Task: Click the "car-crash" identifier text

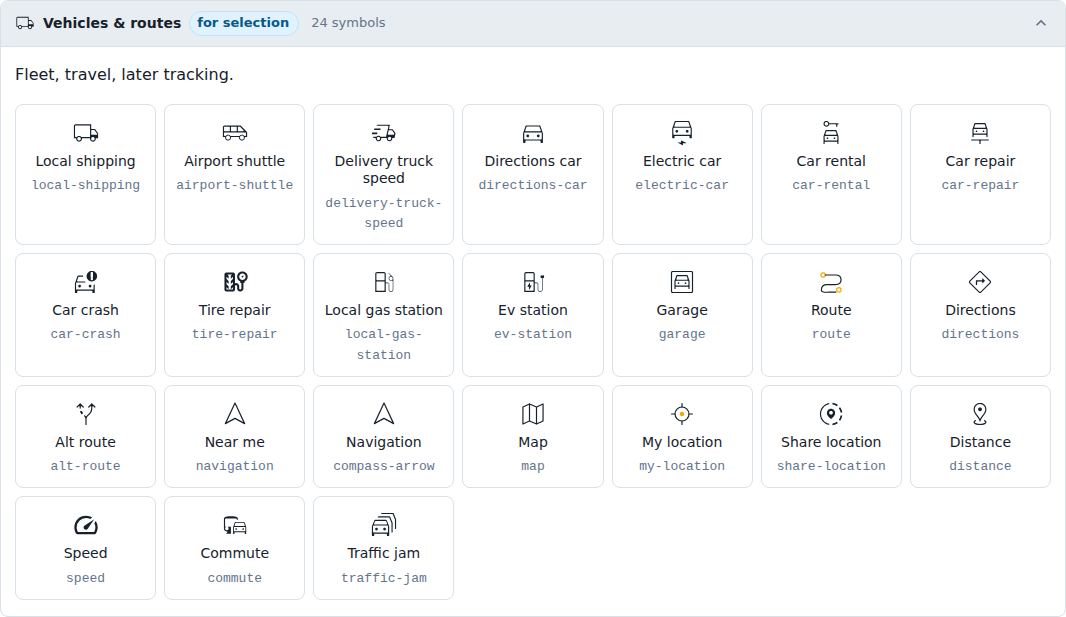Action: click(86, 334)
